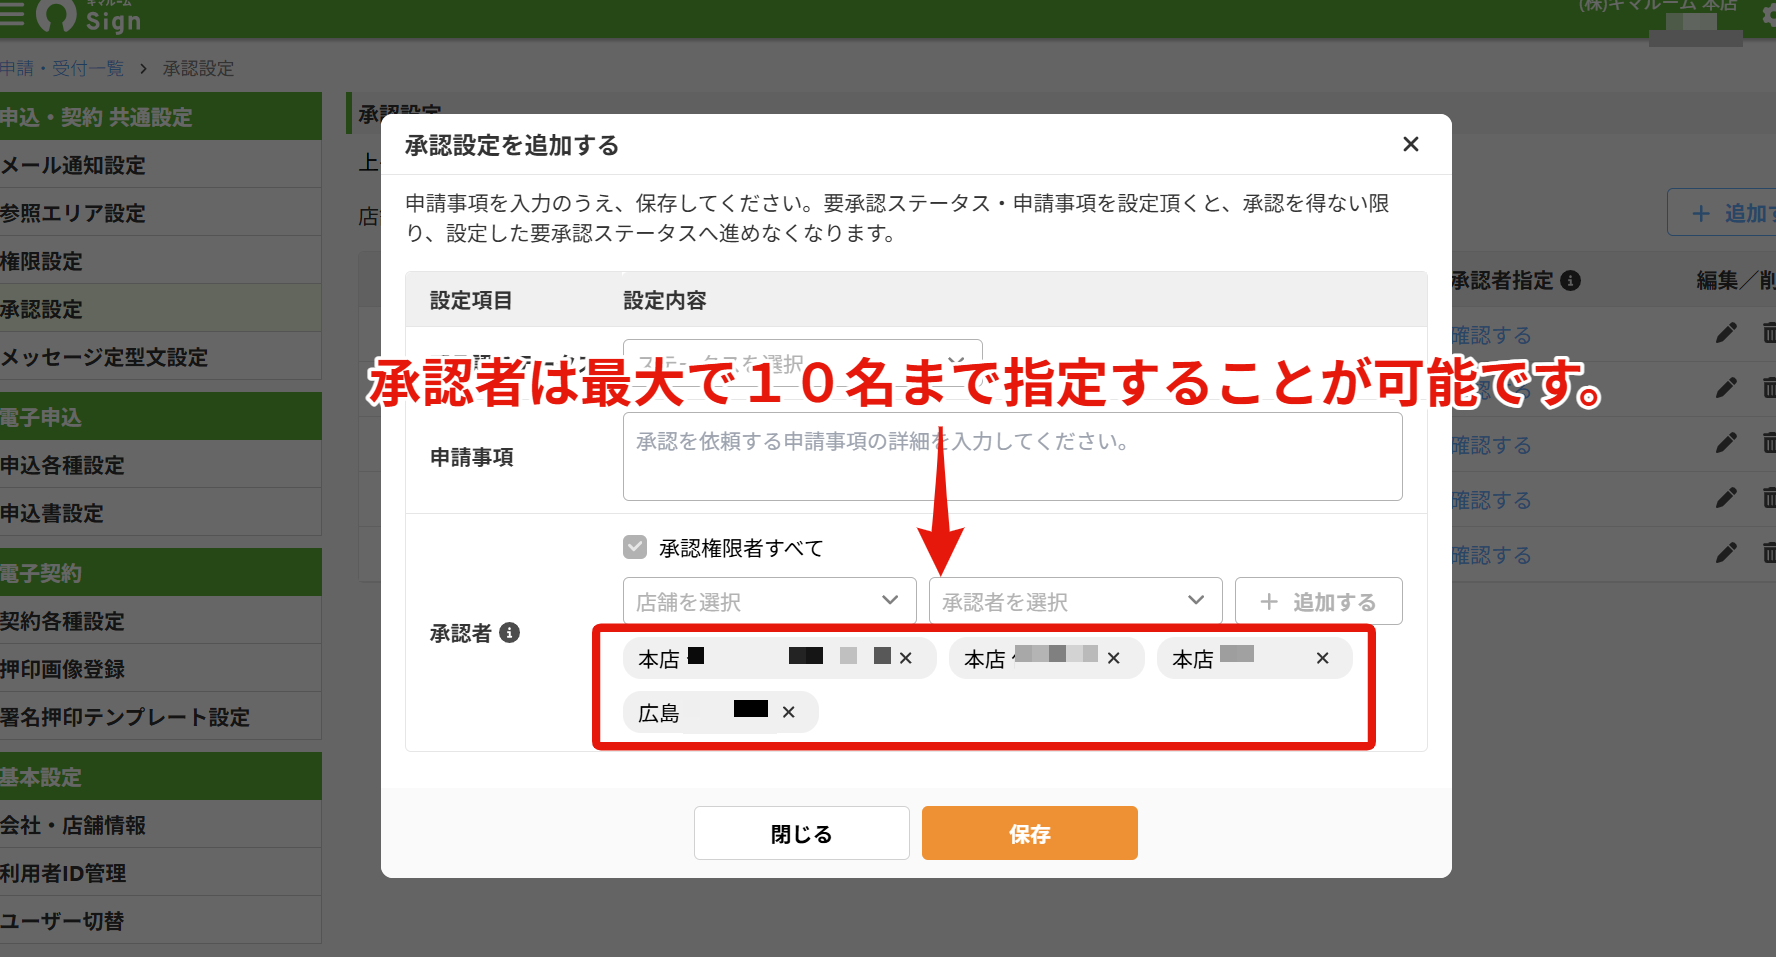This screenshot has height=957, width=1776.
Task: Open 利用者ID管理 in sidebar
Action: pos(160,873)
